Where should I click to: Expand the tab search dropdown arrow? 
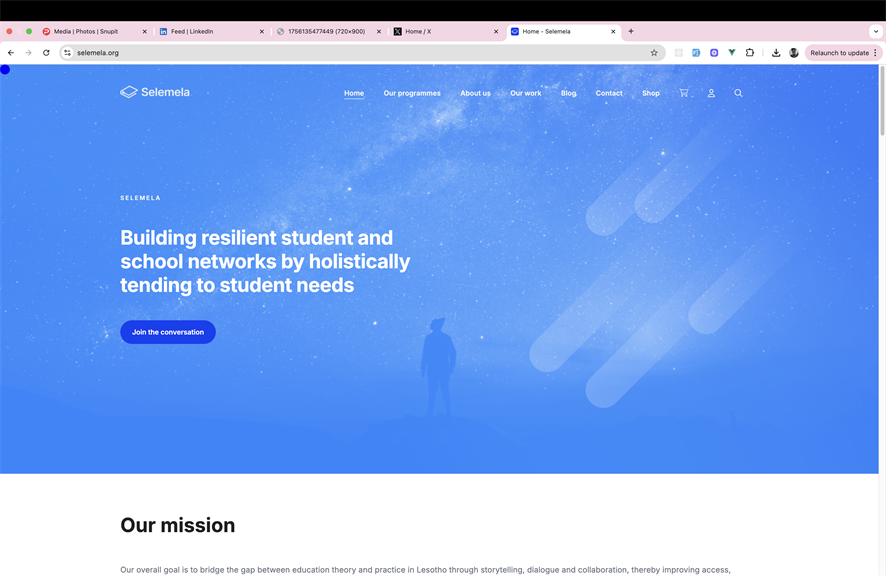tap(876, 31)
